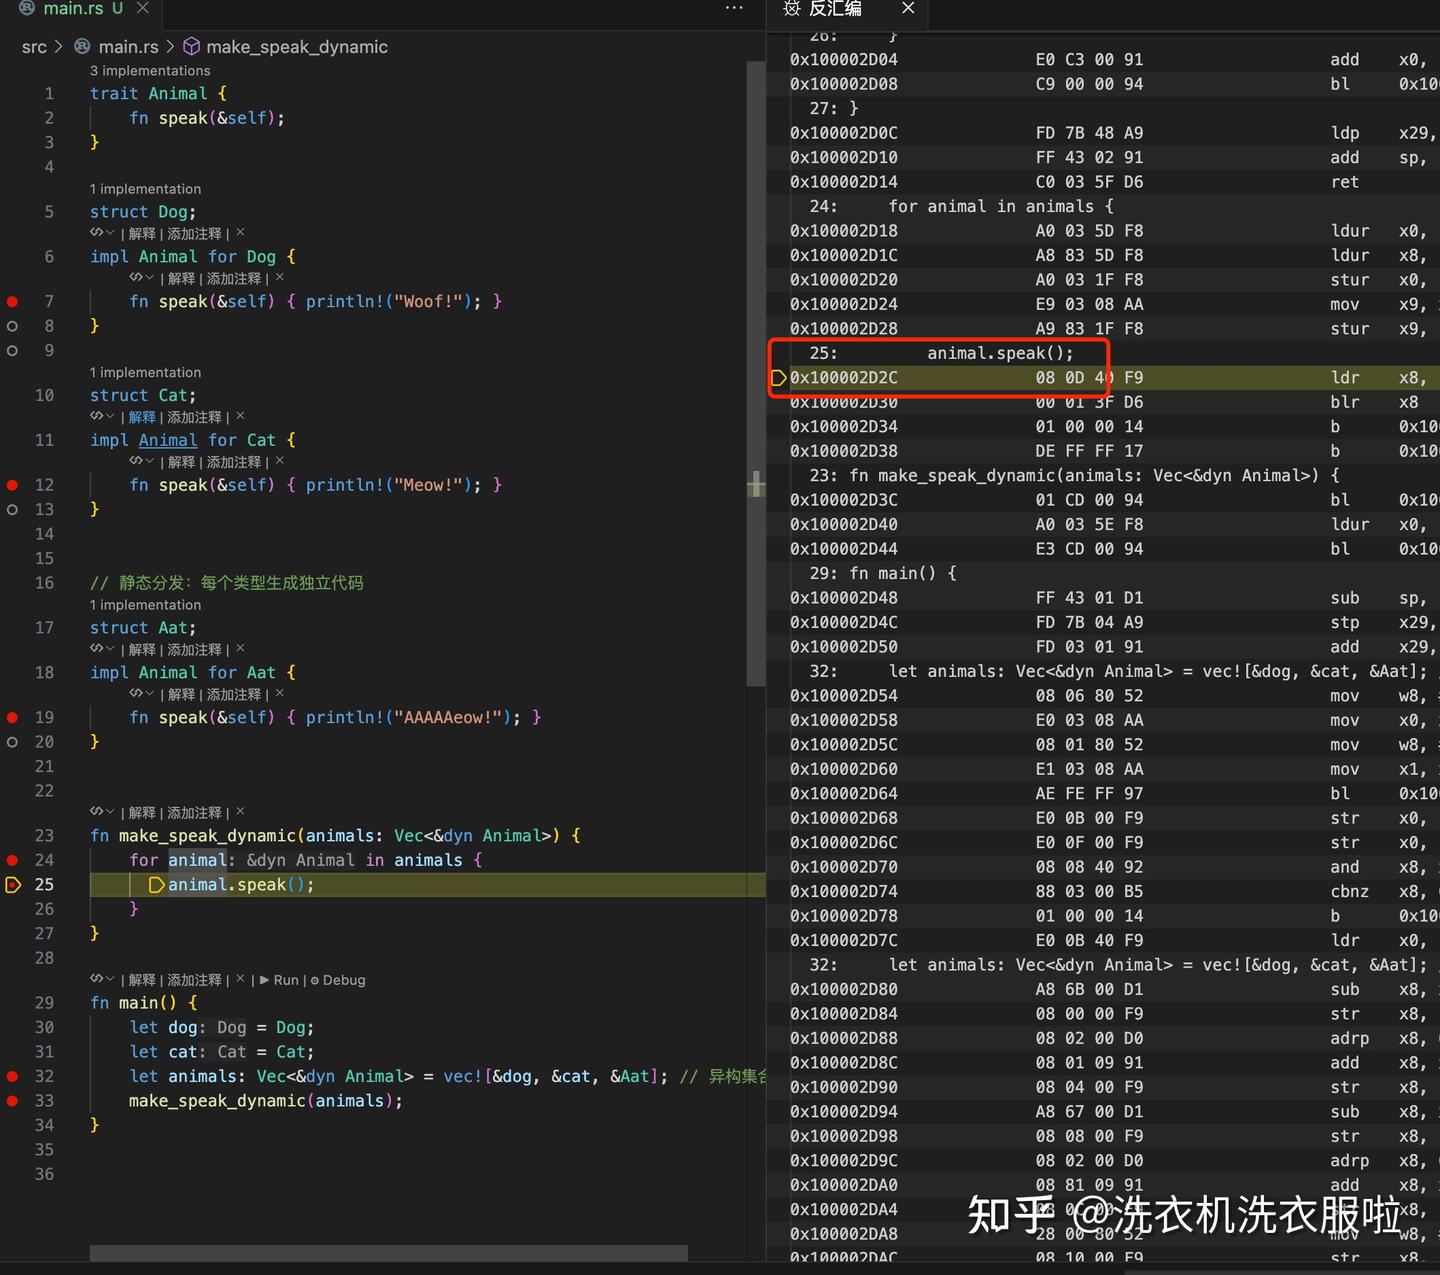Toggle the breakpoint on line 32
The height and width of the screenshot is (1275, 1440).
point(12,1076)
